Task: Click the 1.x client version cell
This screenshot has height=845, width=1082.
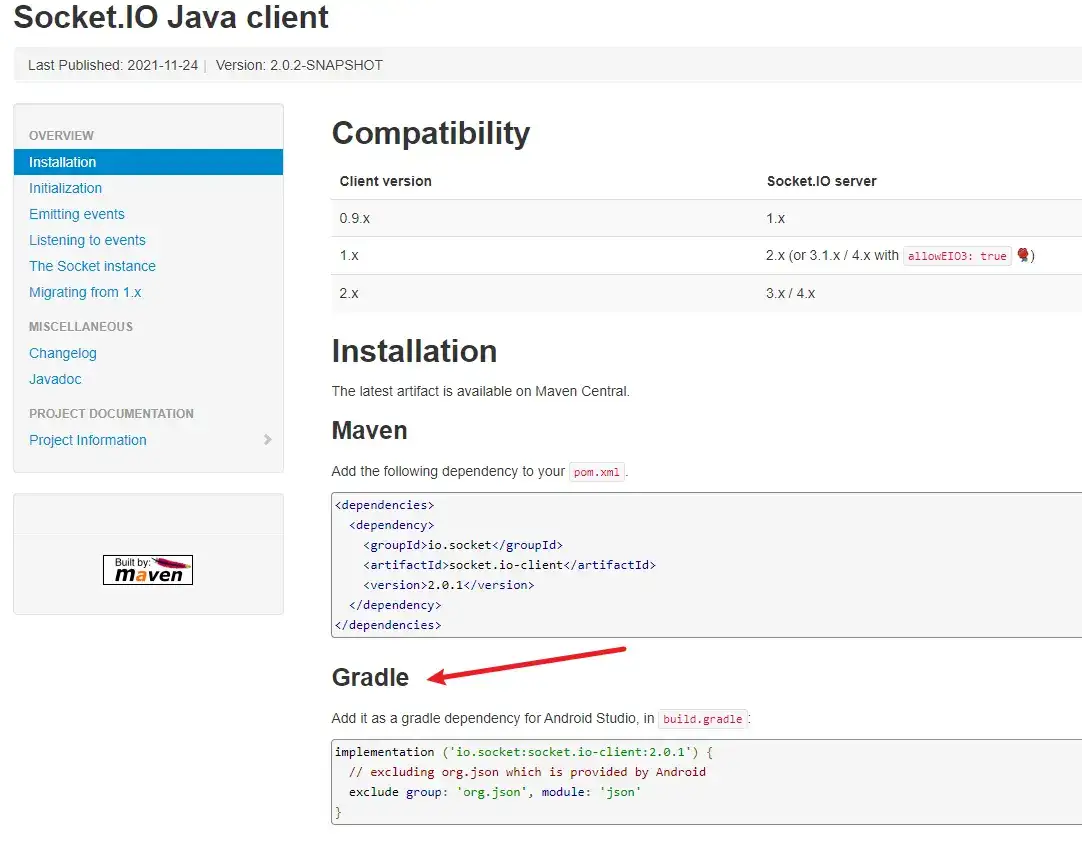Action: 349,256
